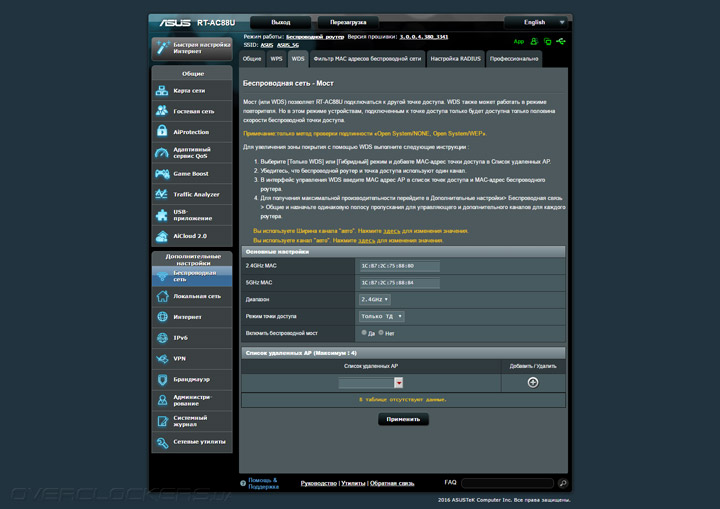
Task: Click the 2.4GHz MAC address field
Action: point(399,266)
